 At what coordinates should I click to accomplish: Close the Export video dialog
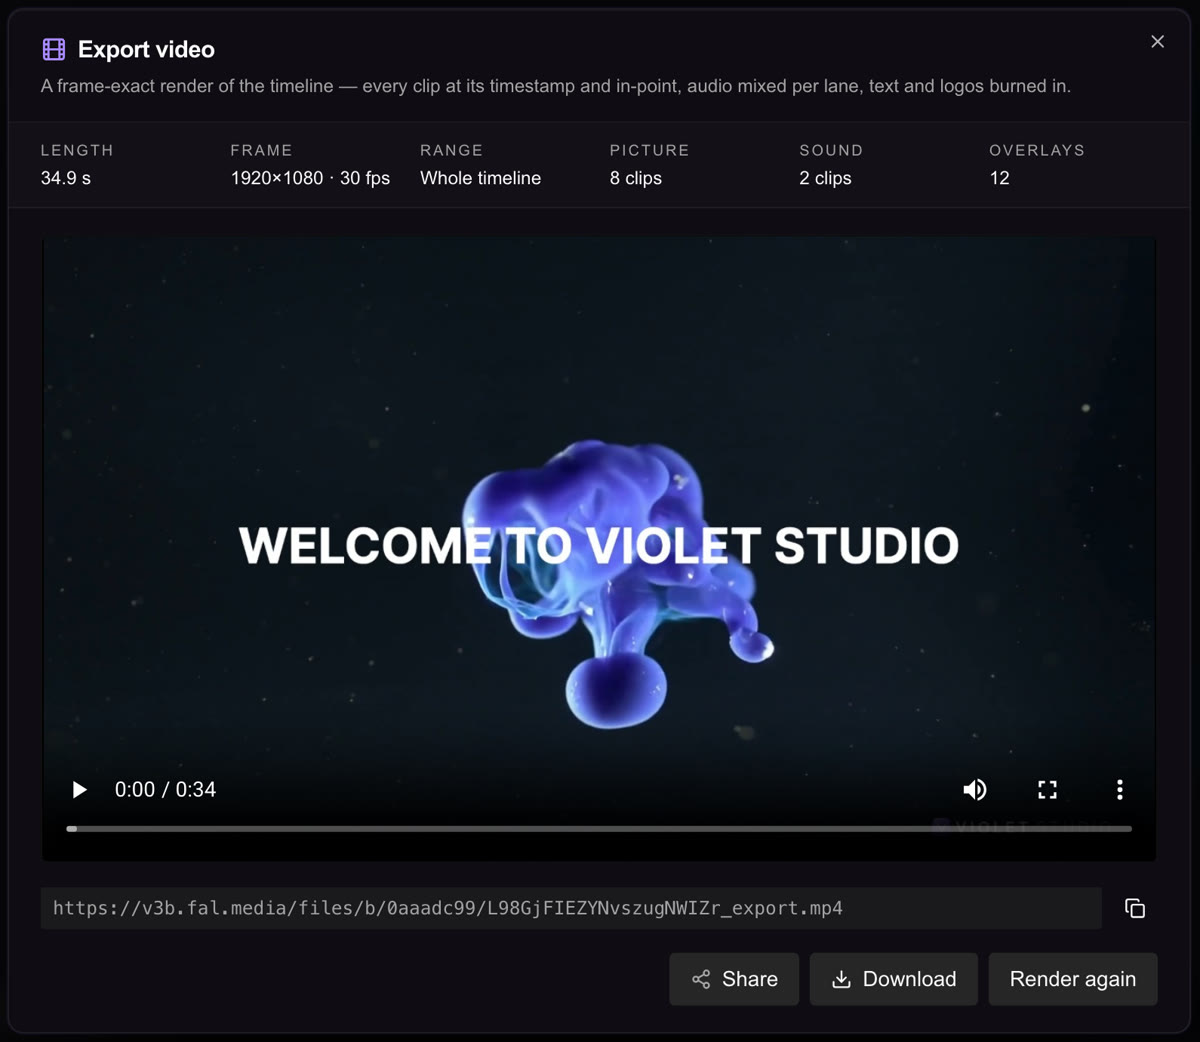(1157, 41)
